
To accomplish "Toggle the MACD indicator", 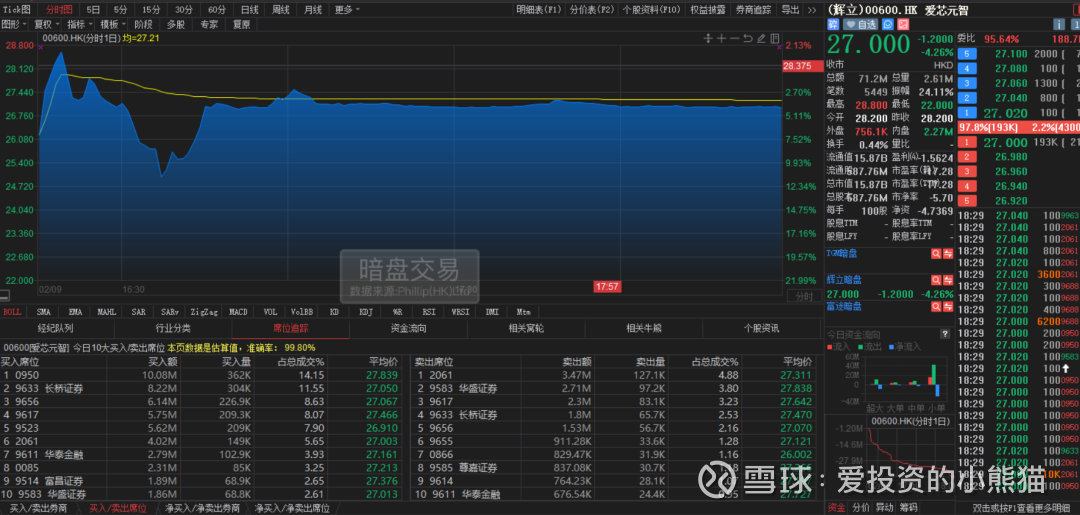I will tap(238, 312).
